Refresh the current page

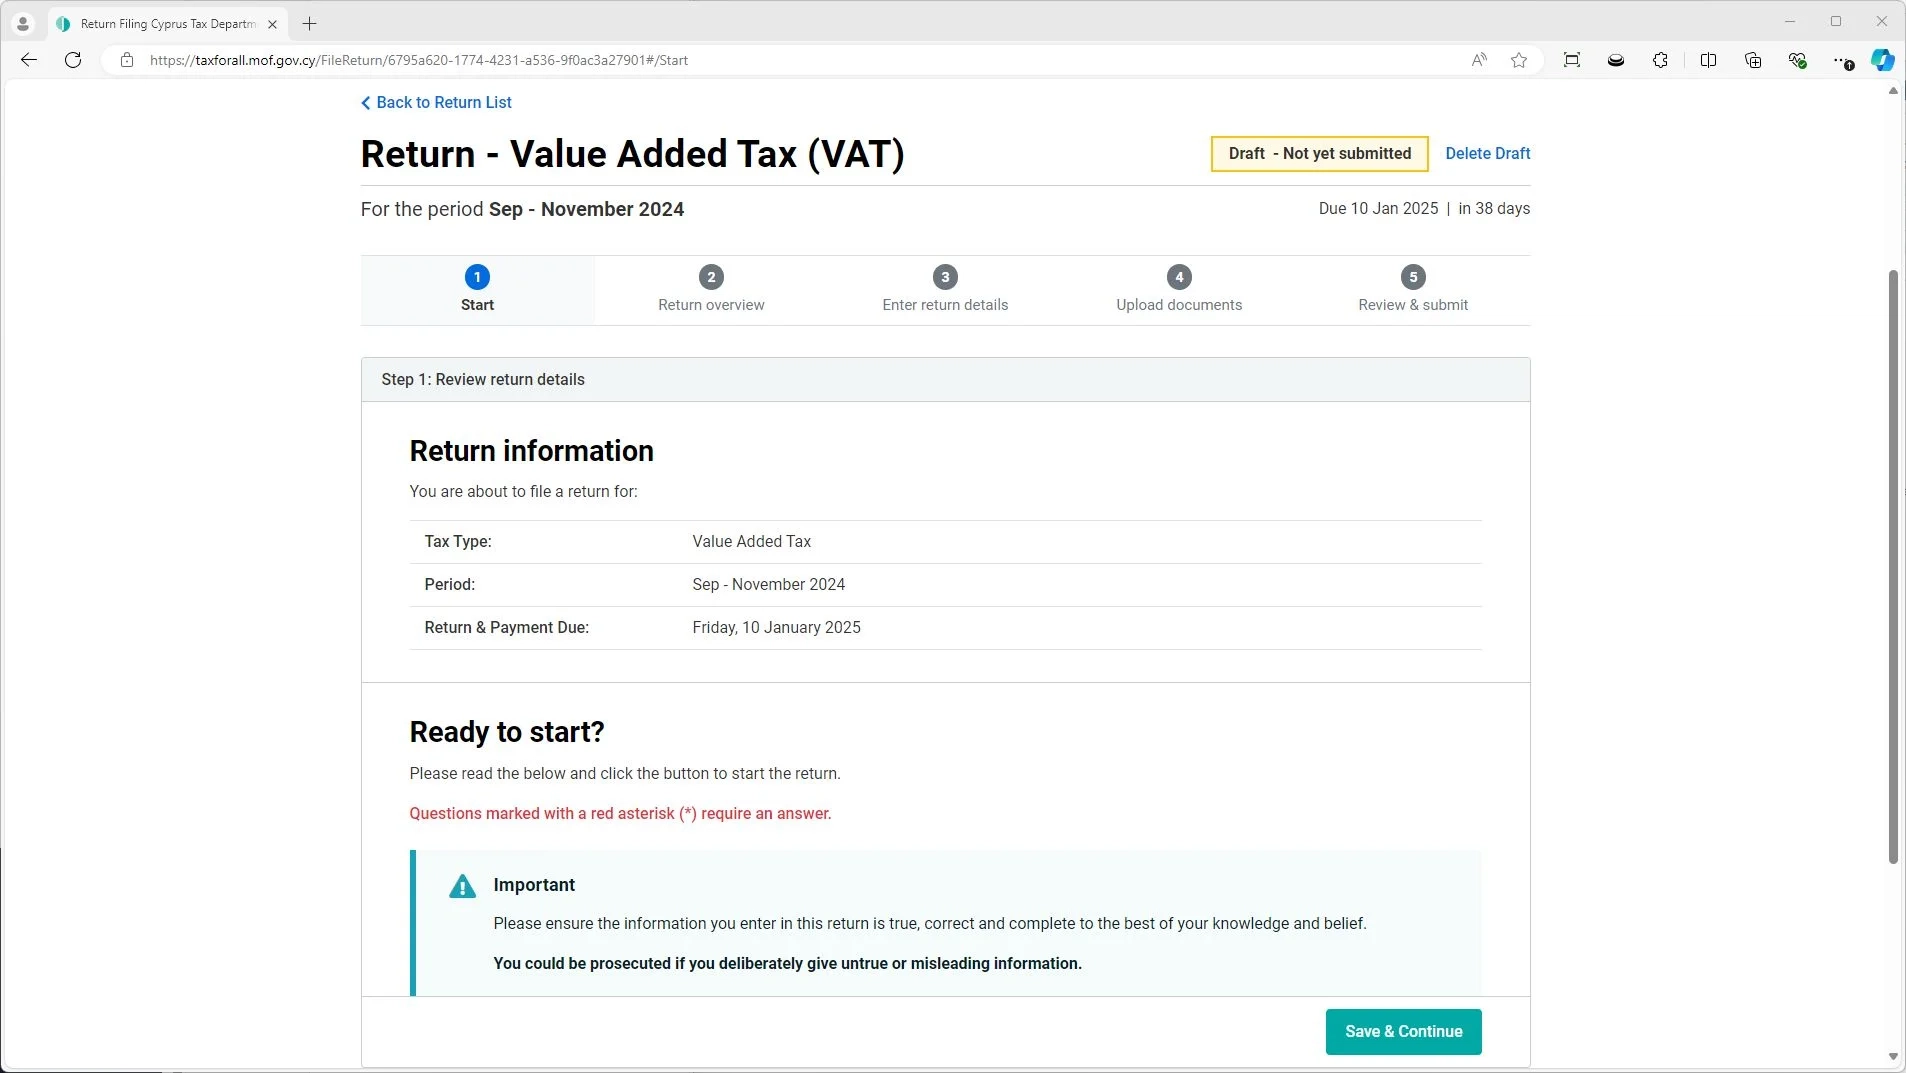[x=72, y=60]
